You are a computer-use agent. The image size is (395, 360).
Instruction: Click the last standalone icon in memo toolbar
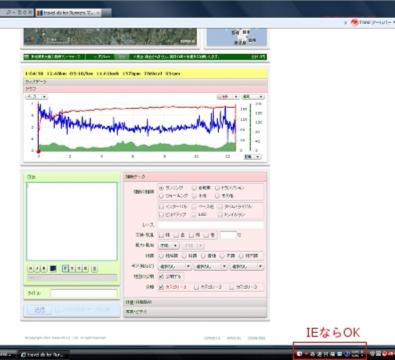[x=94, y=268]
